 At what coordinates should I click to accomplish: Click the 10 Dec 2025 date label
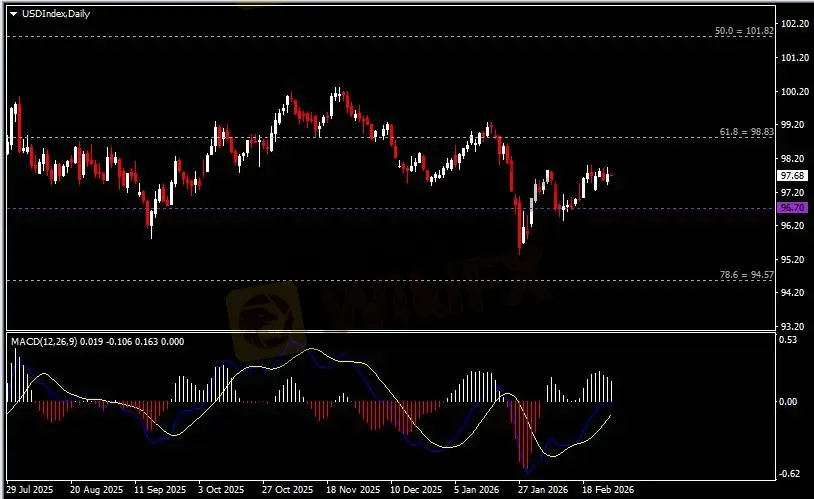(x=416, y=490)
